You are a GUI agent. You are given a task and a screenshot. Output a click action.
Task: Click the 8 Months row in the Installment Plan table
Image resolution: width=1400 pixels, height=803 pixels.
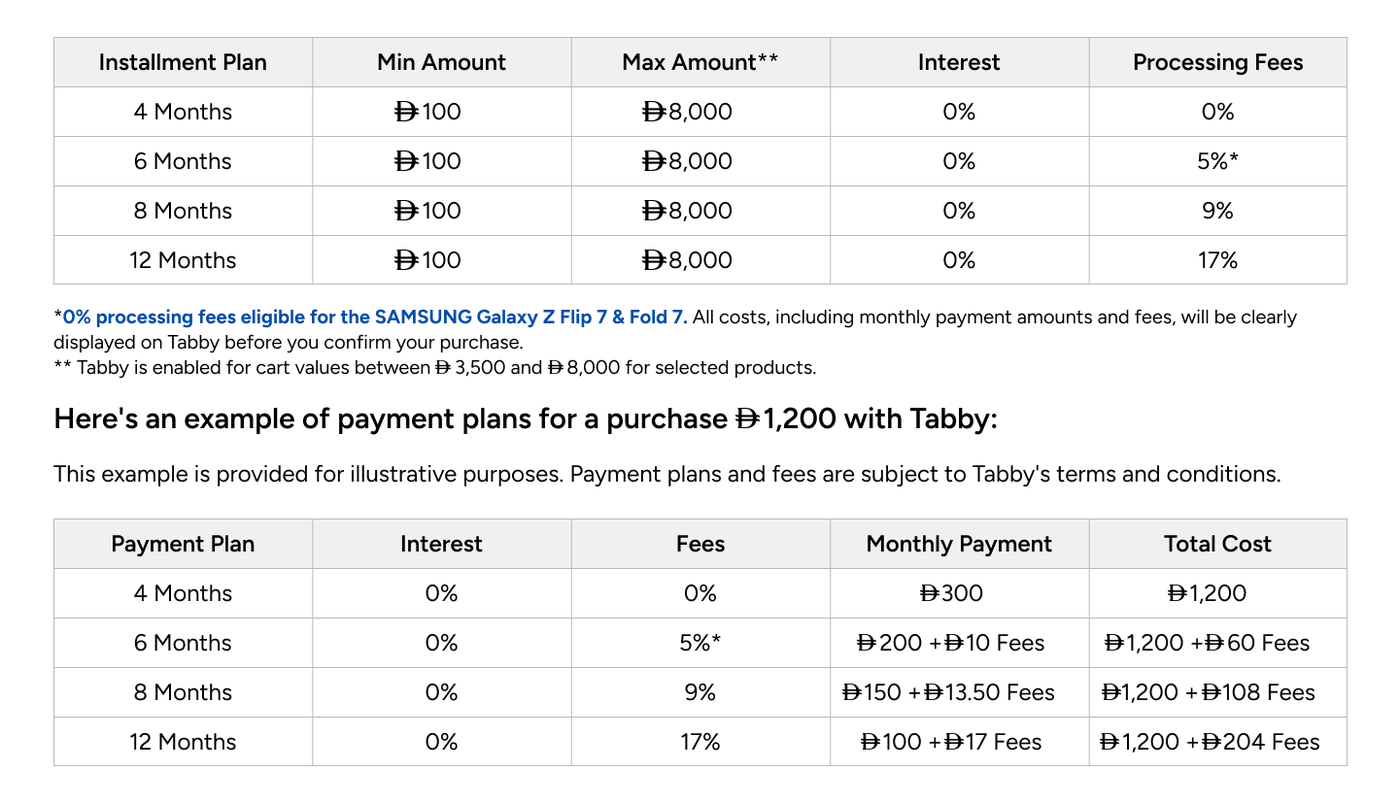click(183, 211)
